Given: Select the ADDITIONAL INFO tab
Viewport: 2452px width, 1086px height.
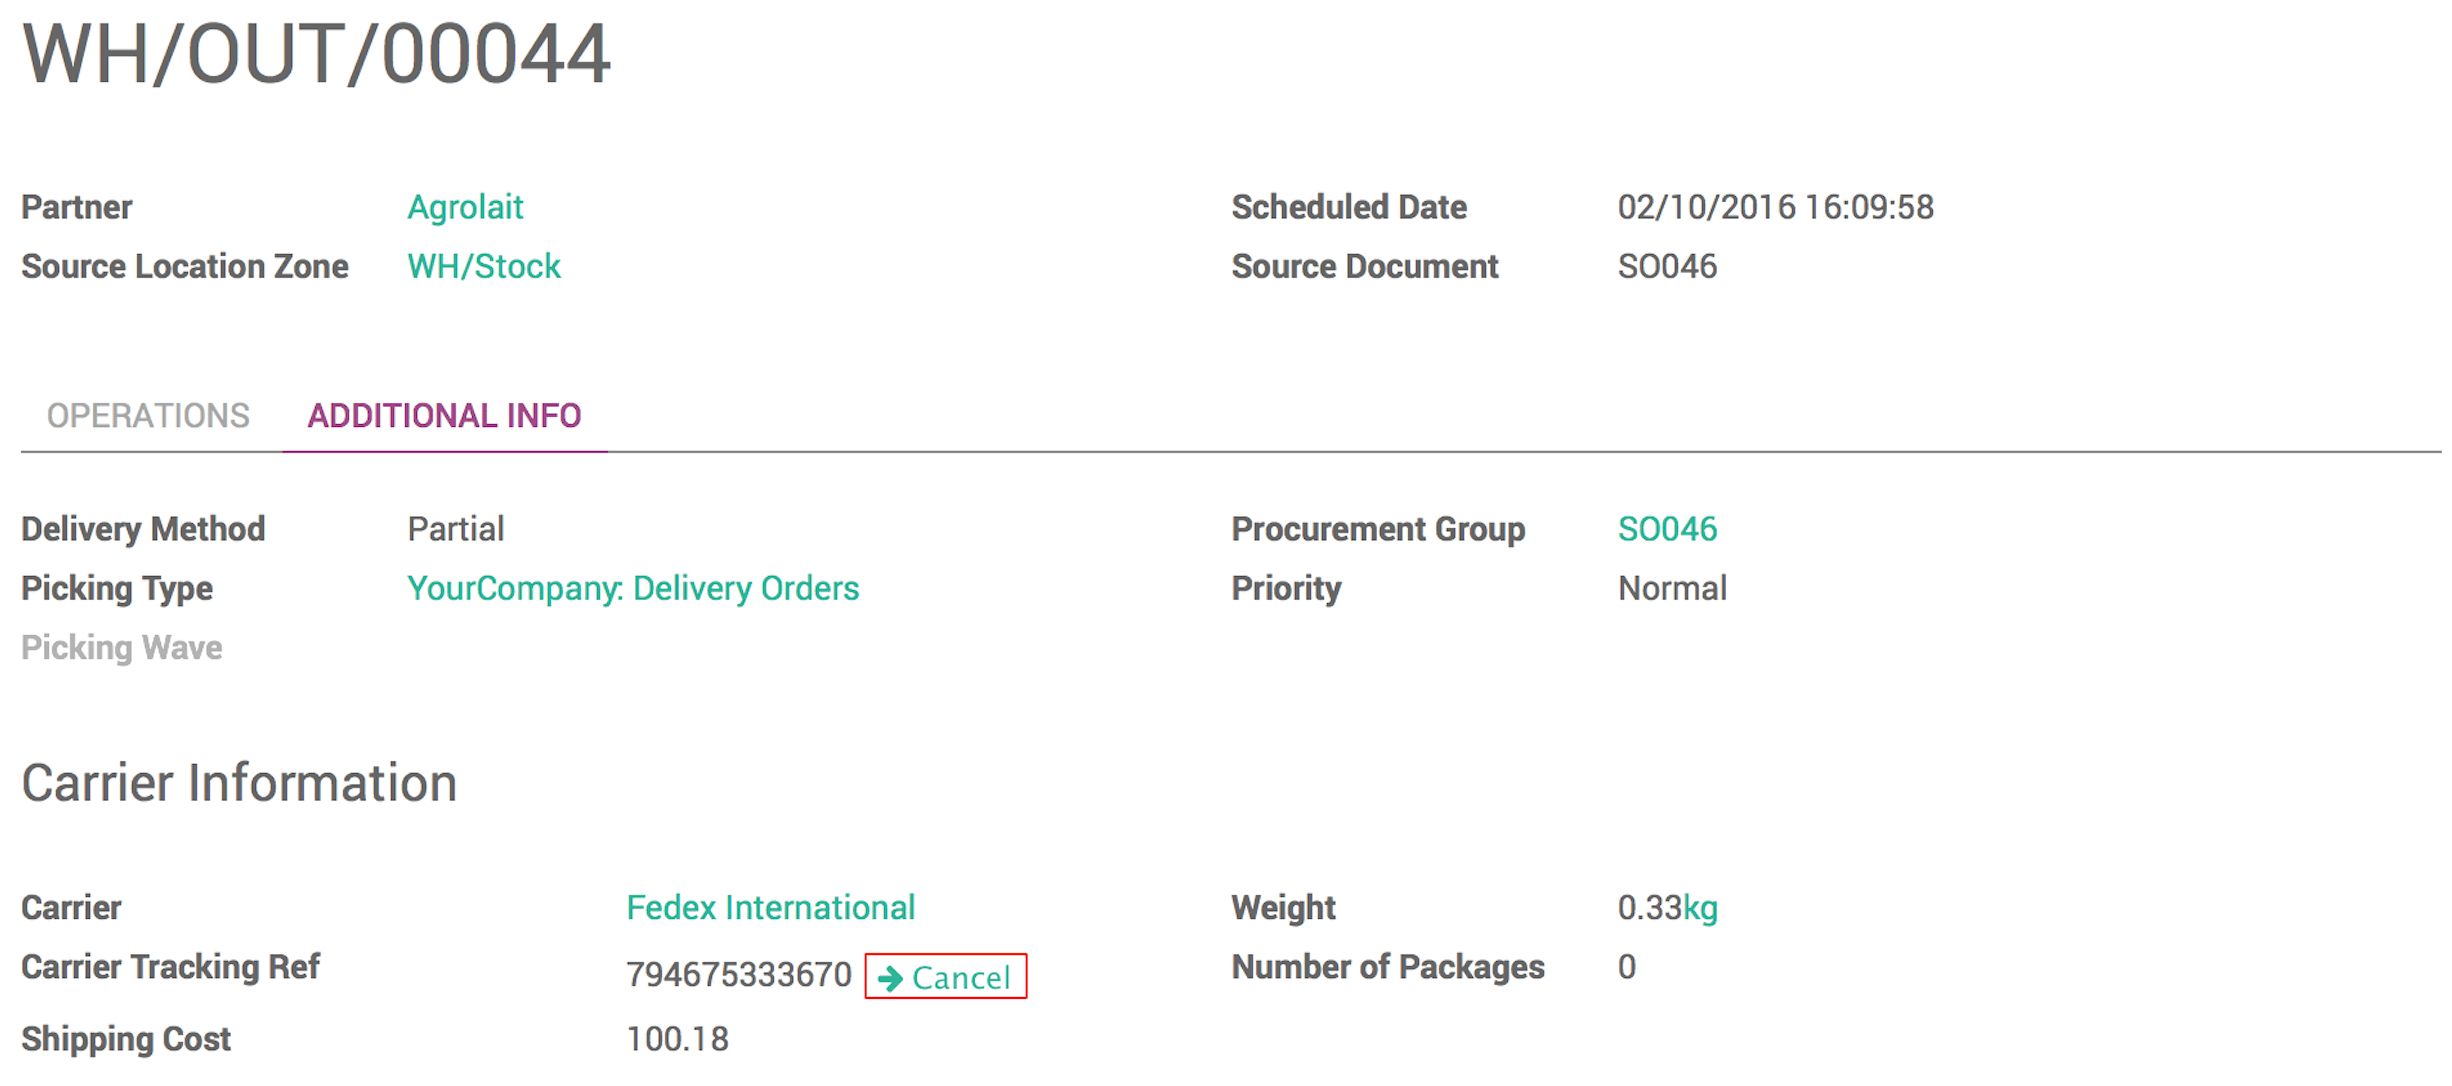Looking at the screenshot, I should pos(444,415).
